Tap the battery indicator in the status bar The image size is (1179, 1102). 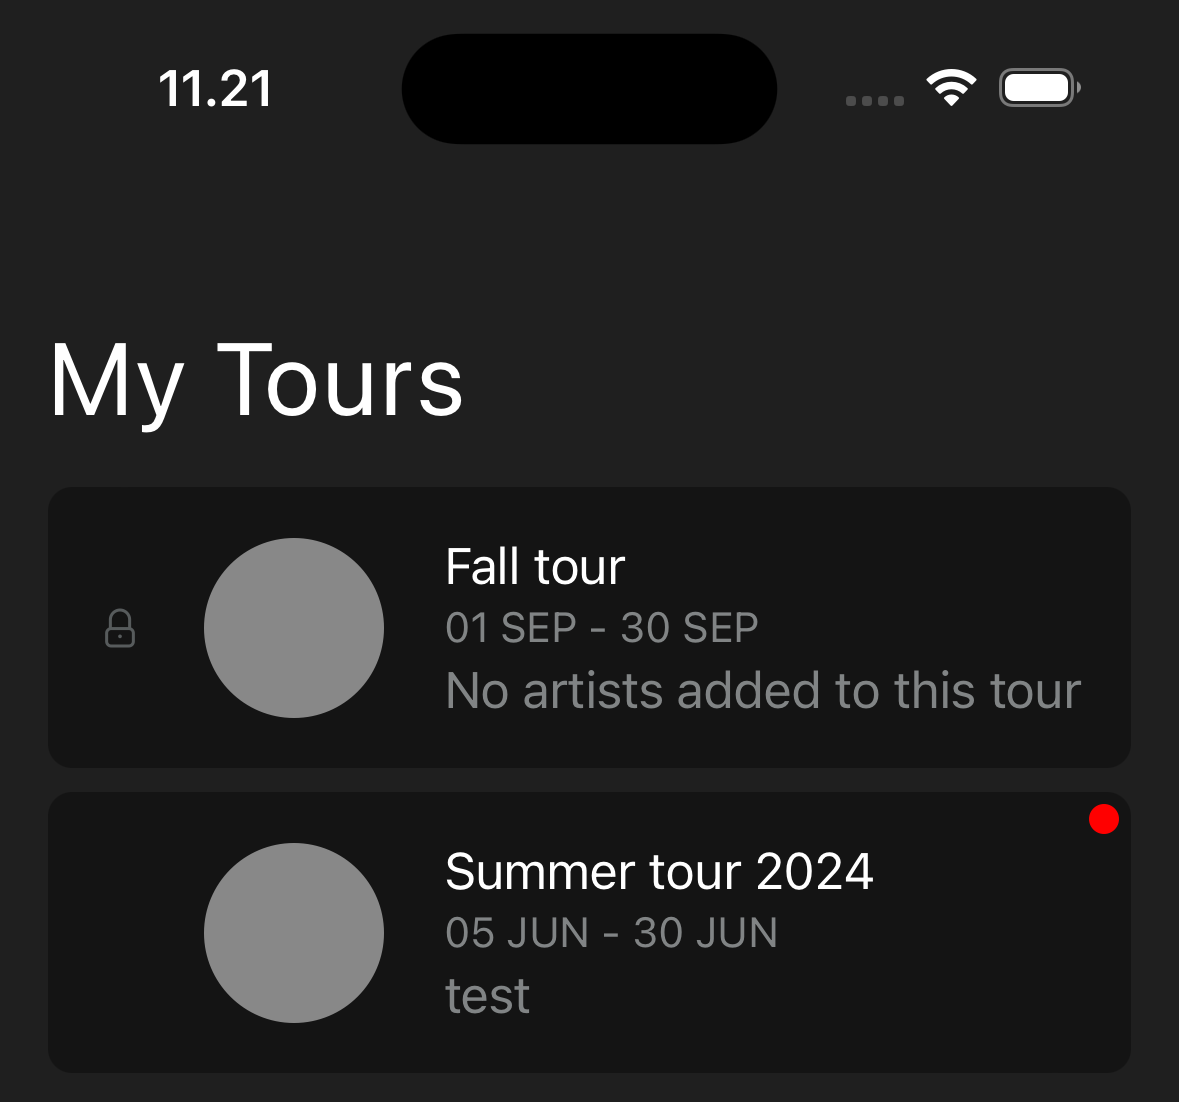click(x=1038, y=87)
